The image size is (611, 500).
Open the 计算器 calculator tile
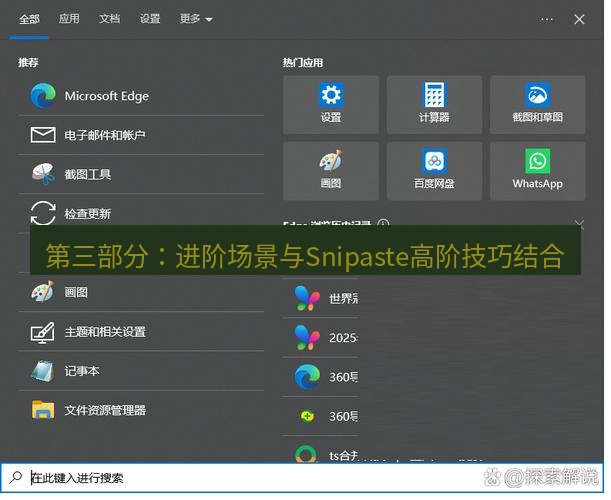coord(434,104)
